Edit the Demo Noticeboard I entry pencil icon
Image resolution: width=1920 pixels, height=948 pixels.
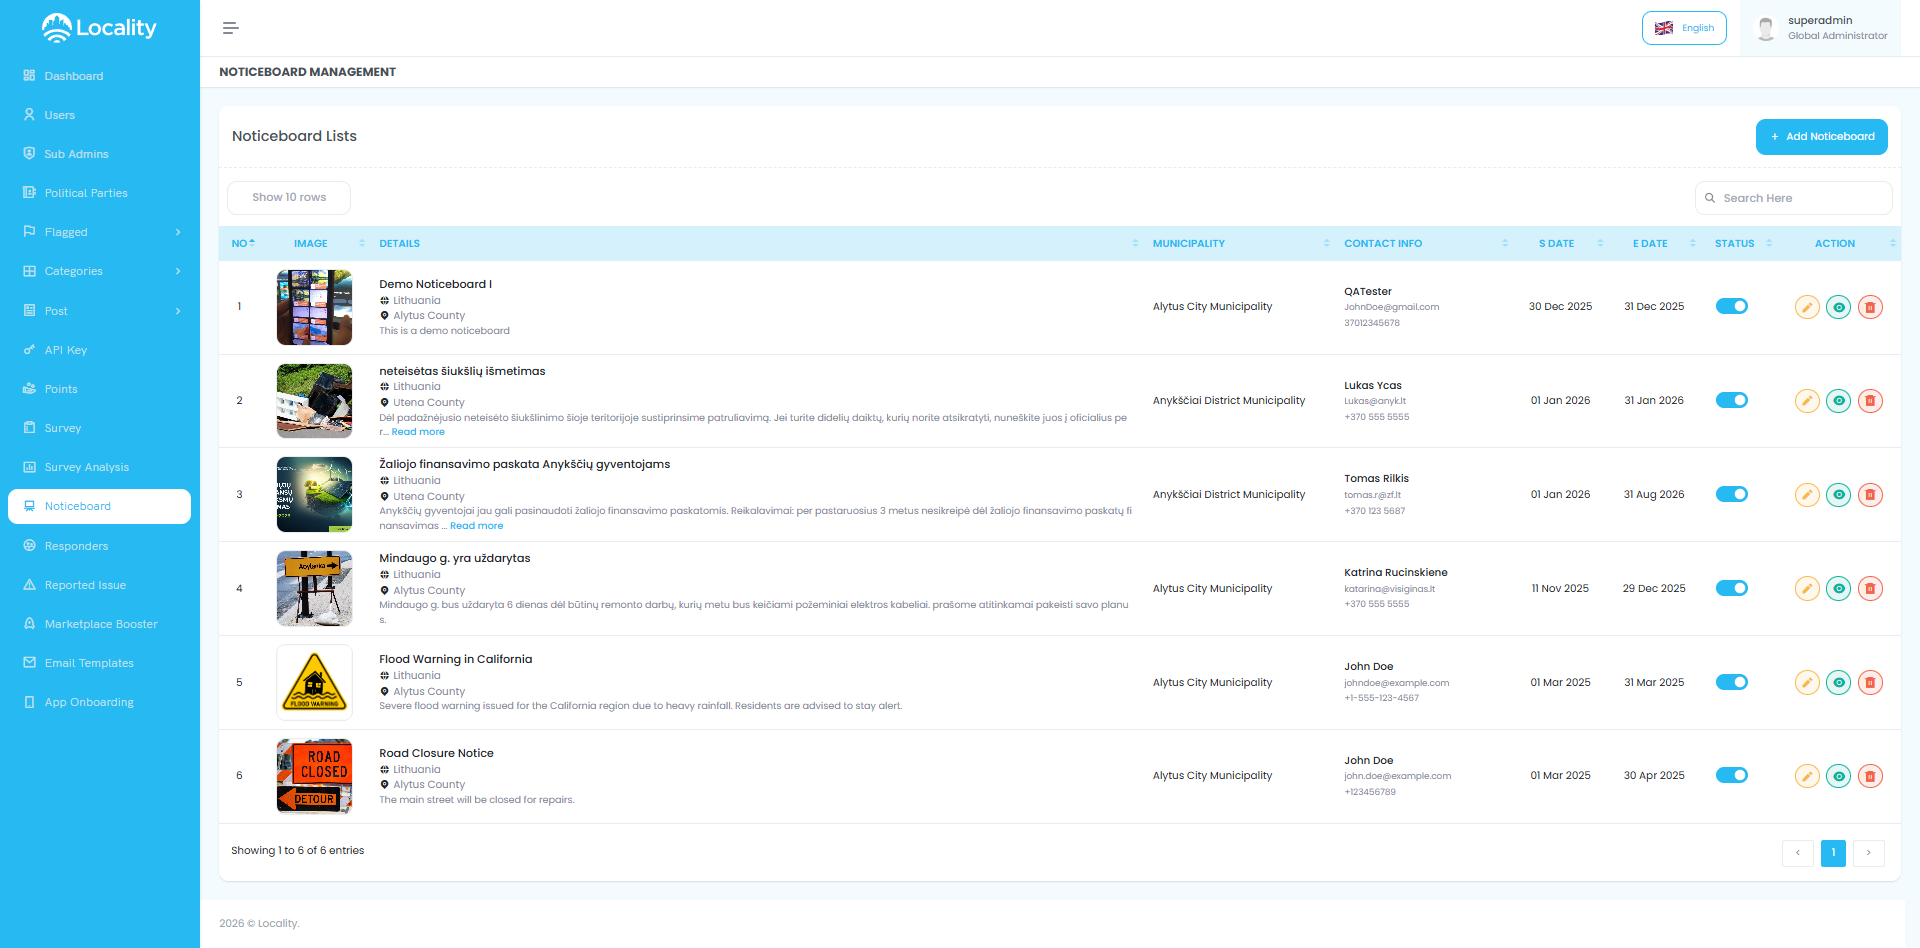[1806, 307]
